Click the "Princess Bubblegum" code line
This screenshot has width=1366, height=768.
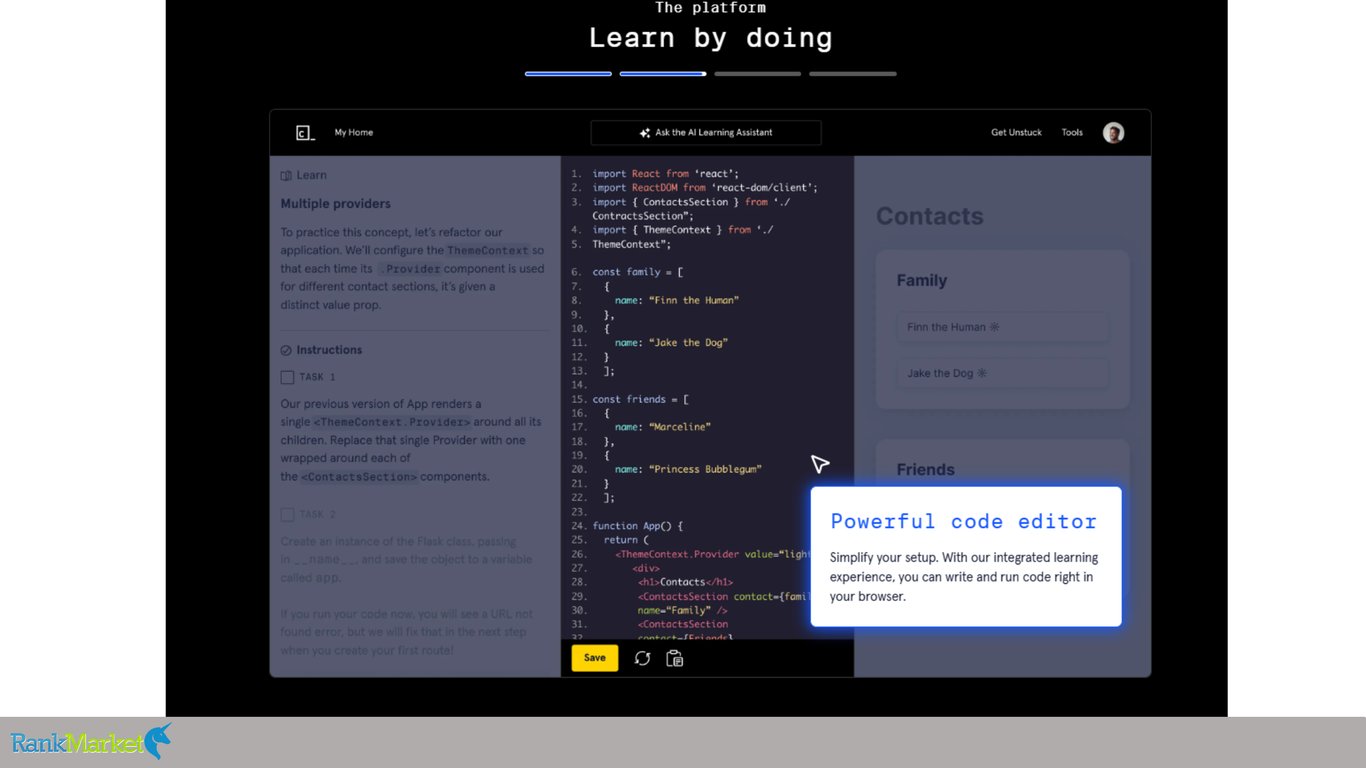point(689,469)
